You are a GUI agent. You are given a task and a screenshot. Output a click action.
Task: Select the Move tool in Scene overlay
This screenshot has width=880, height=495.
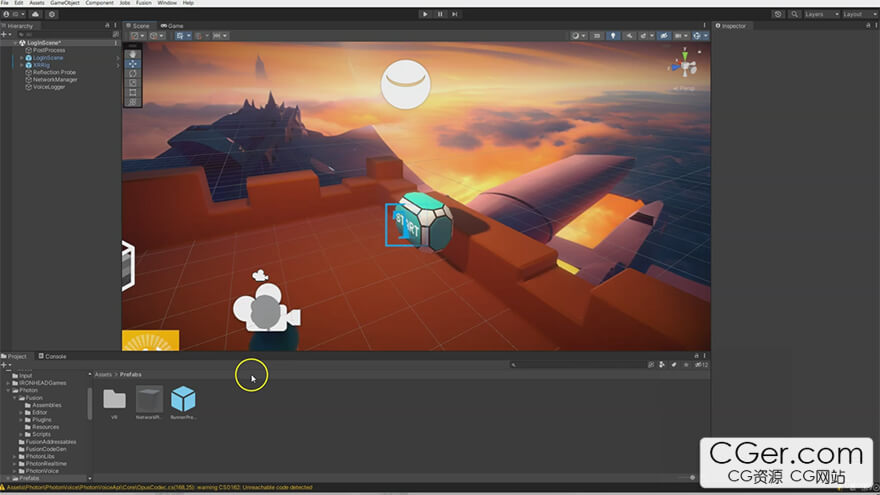click(133, 64)
